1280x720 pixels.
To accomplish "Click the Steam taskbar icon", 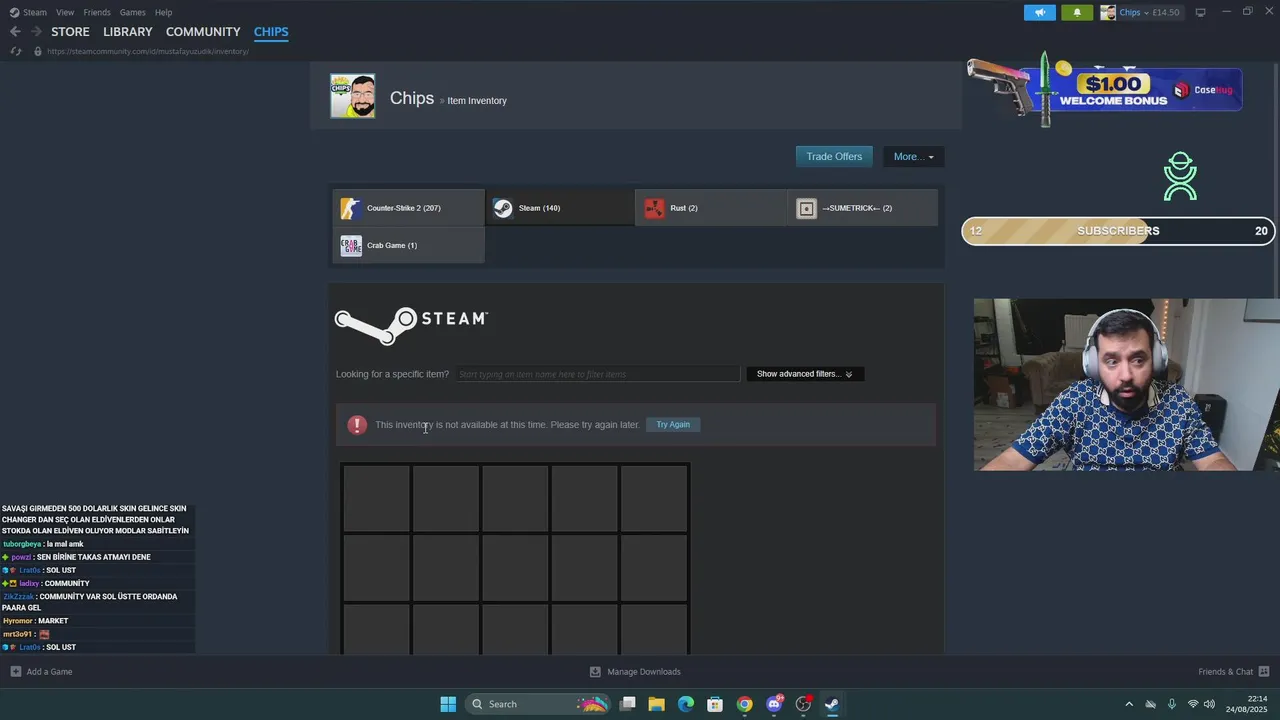I will 832,704.
